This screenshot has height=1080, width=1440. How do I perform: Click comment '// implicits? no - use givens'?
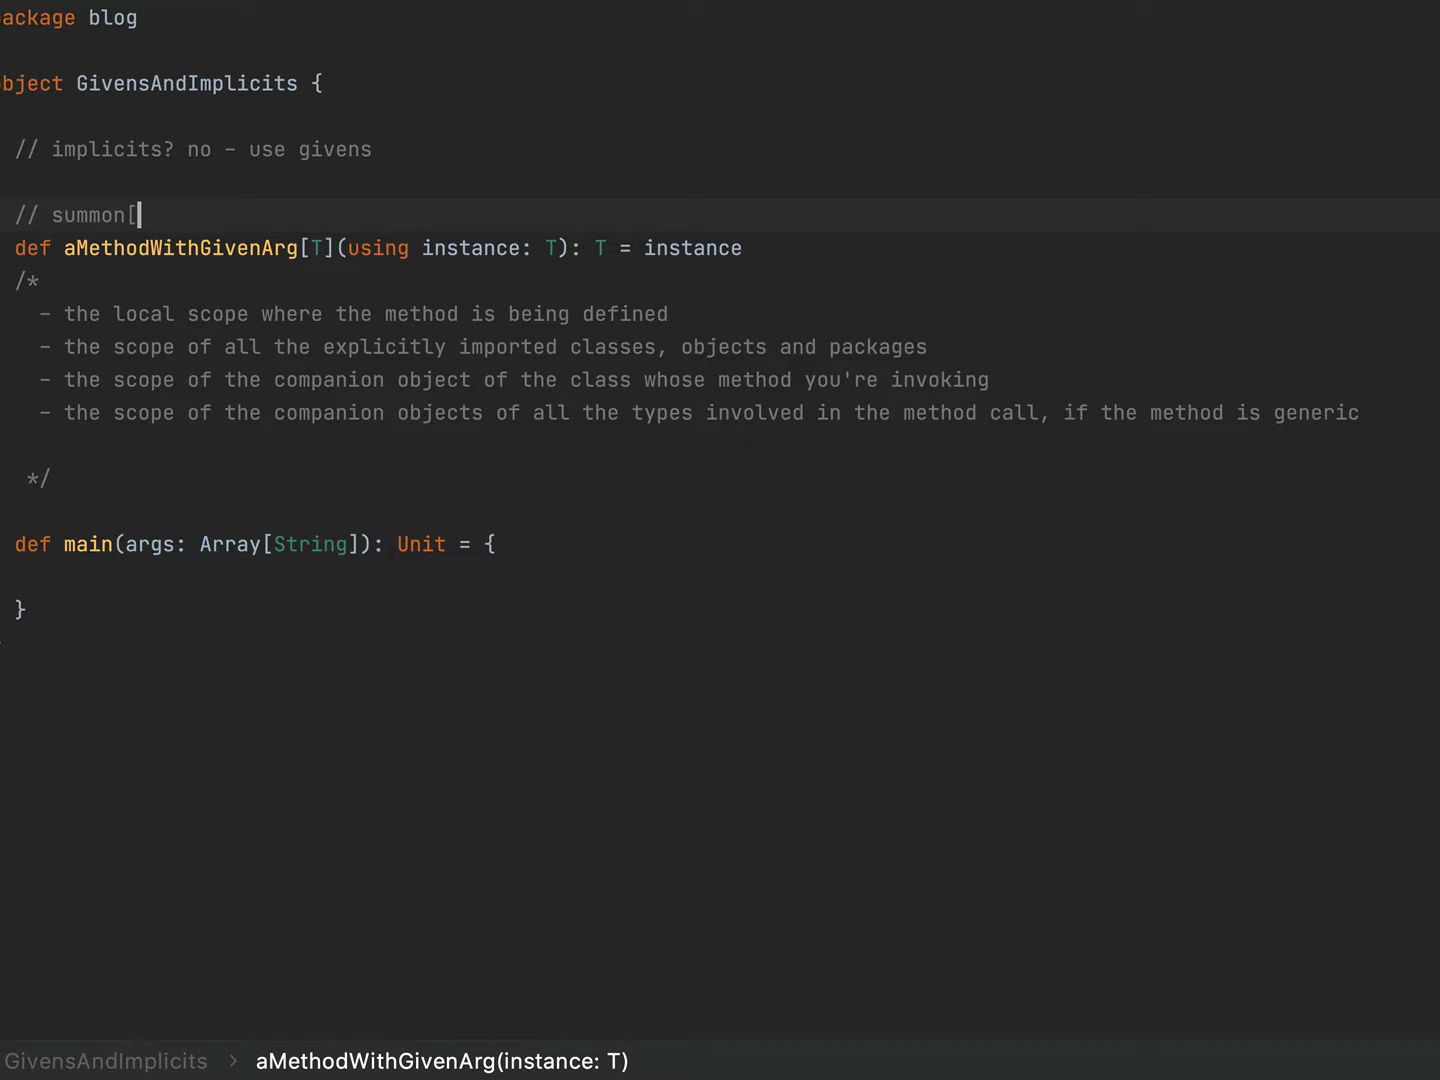pyautogui.click(x=193, y=150)
